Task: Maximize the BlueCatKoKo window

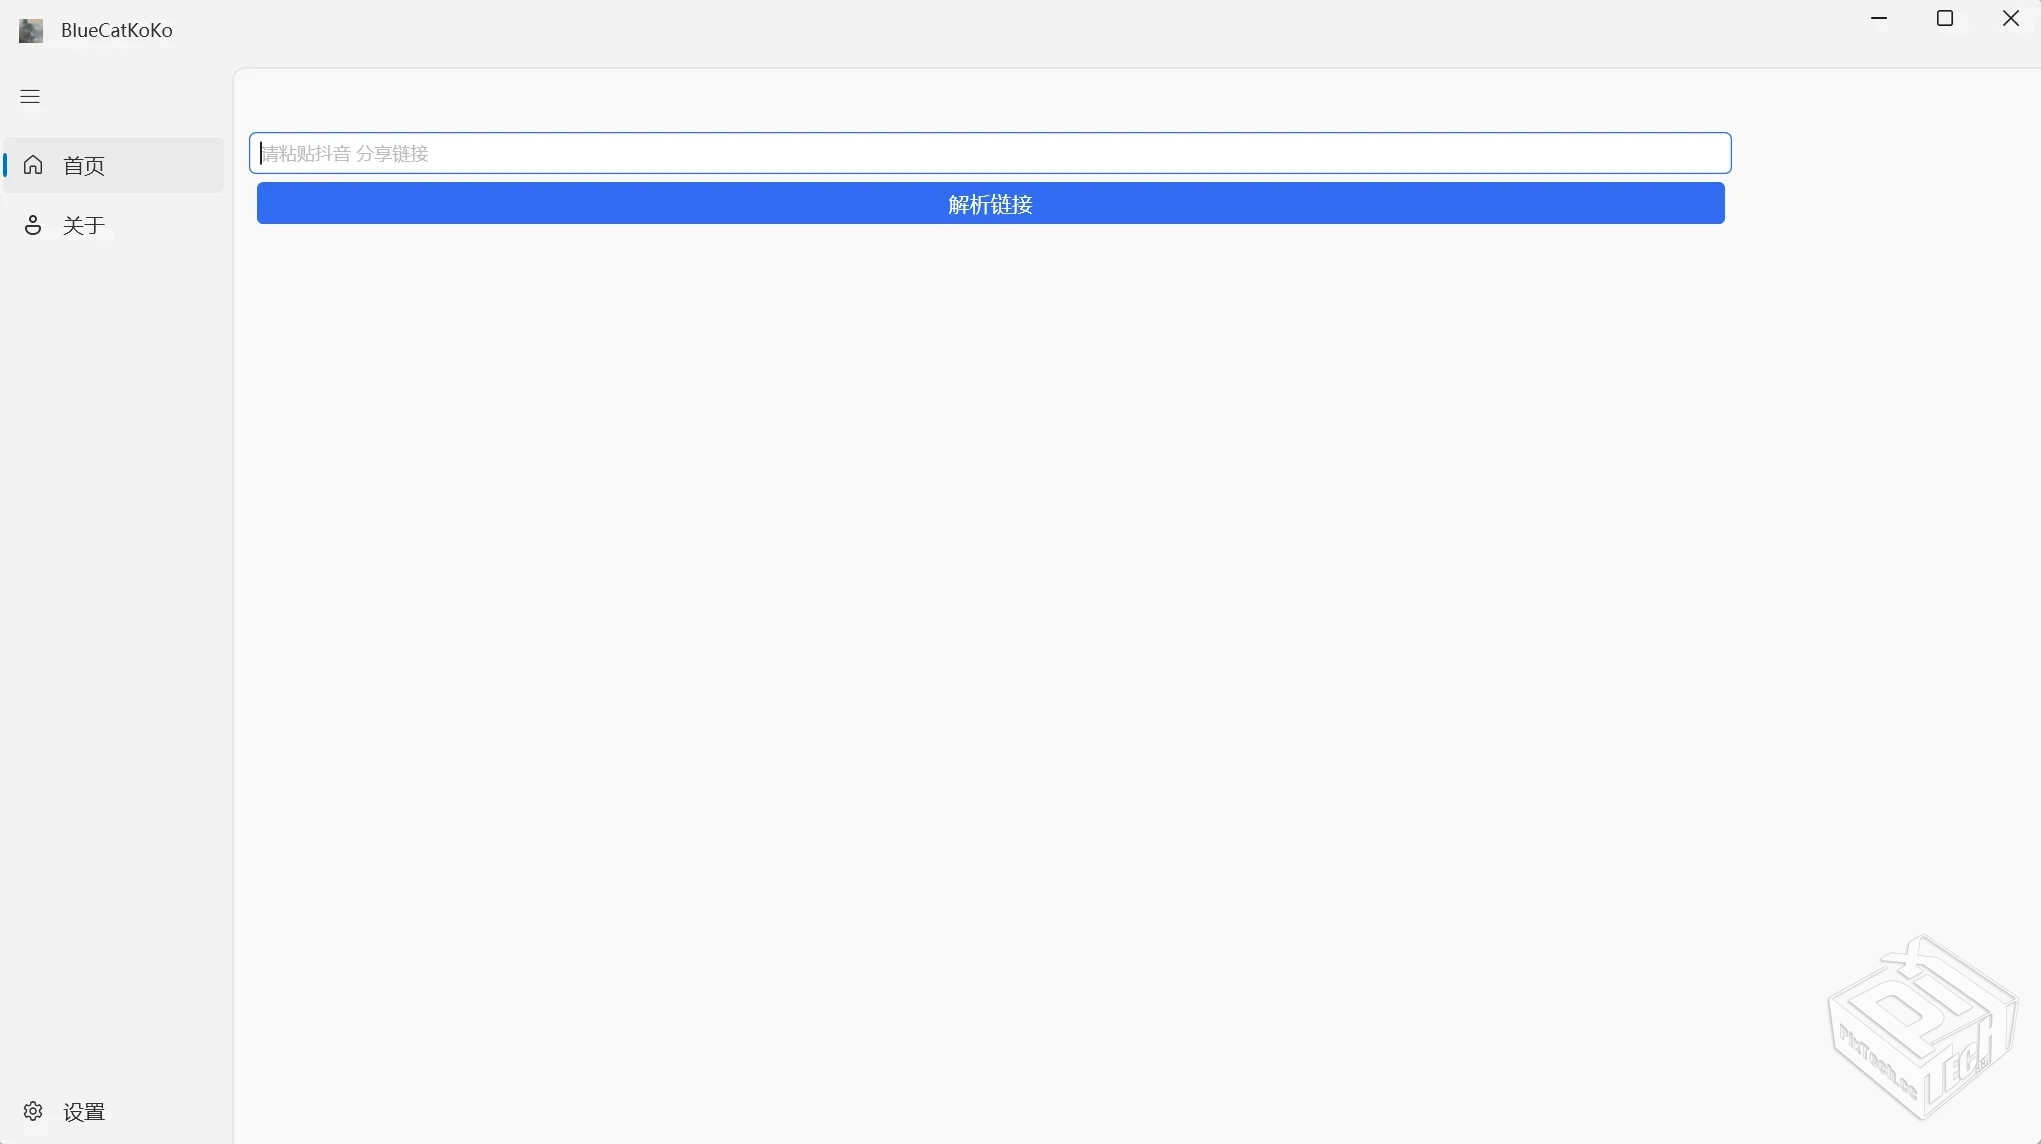Action: (1945, 18)
